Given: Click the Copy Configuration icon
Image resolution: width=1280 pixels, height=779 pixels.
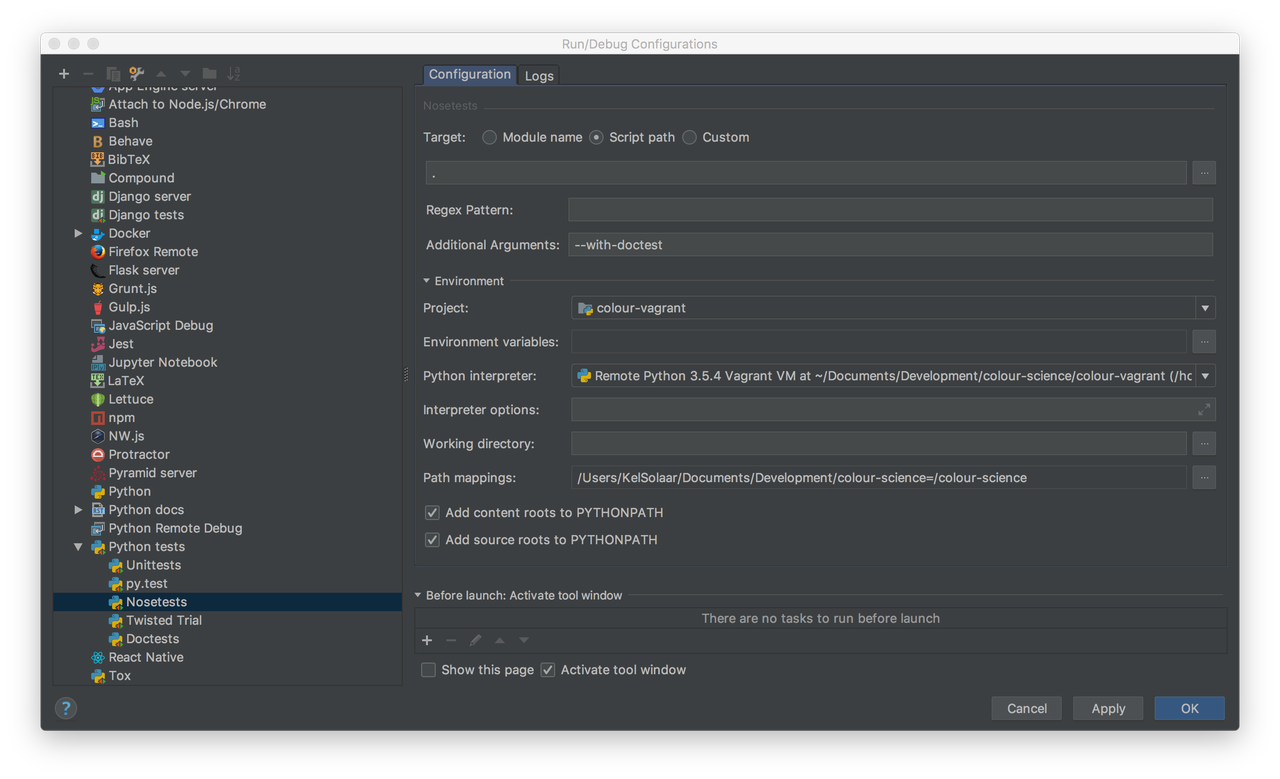Looking at the screenshot, I should (113, 74).
